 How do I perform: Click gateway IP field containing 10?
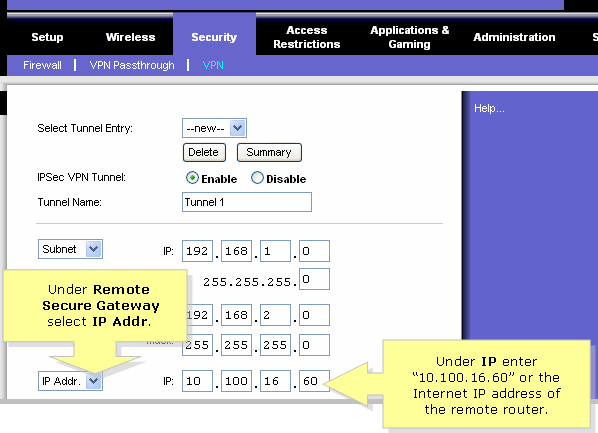point(197,381)
